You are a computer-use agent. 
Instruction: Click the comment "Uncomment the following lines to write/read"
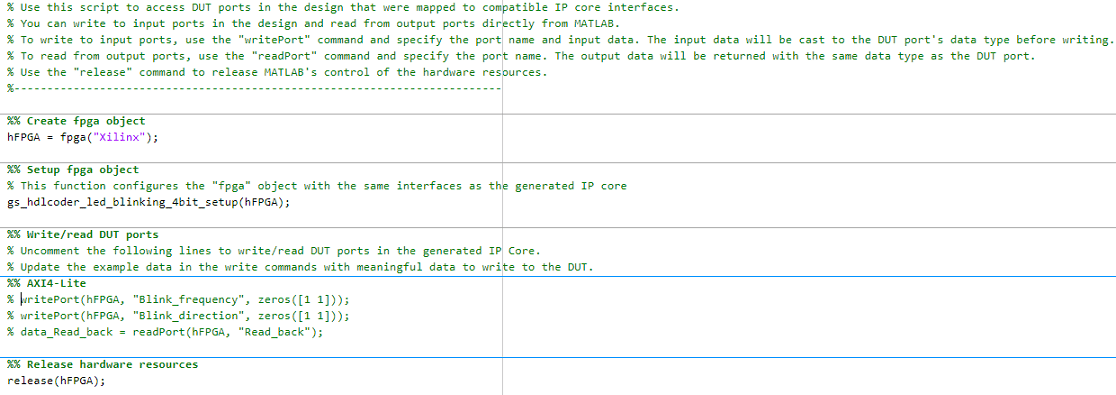(x=274, y=251)
